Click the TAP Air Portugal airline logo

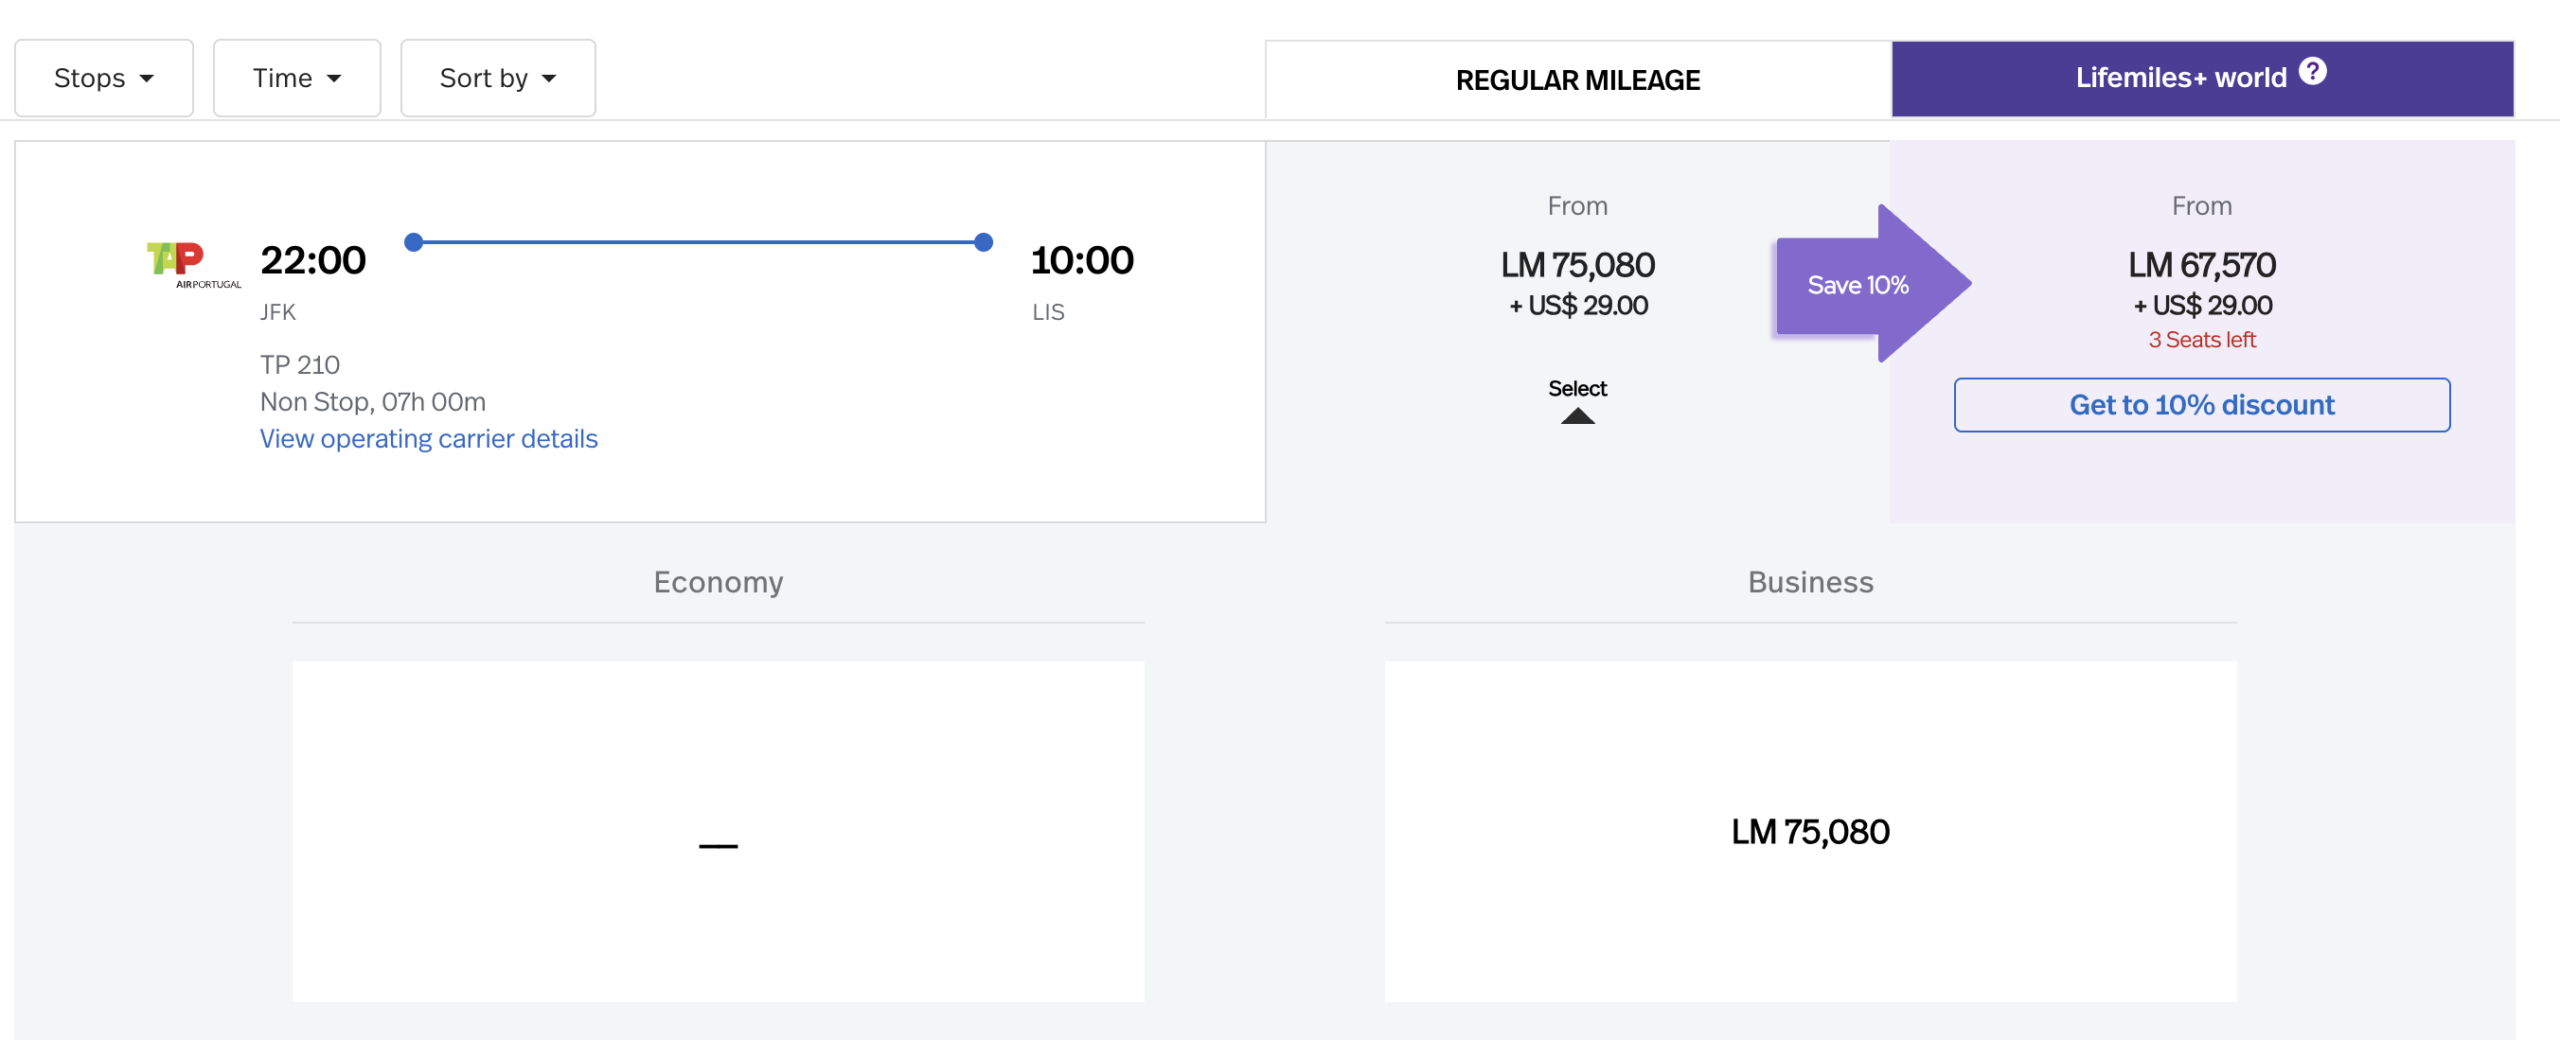click(x=193, y=265)
